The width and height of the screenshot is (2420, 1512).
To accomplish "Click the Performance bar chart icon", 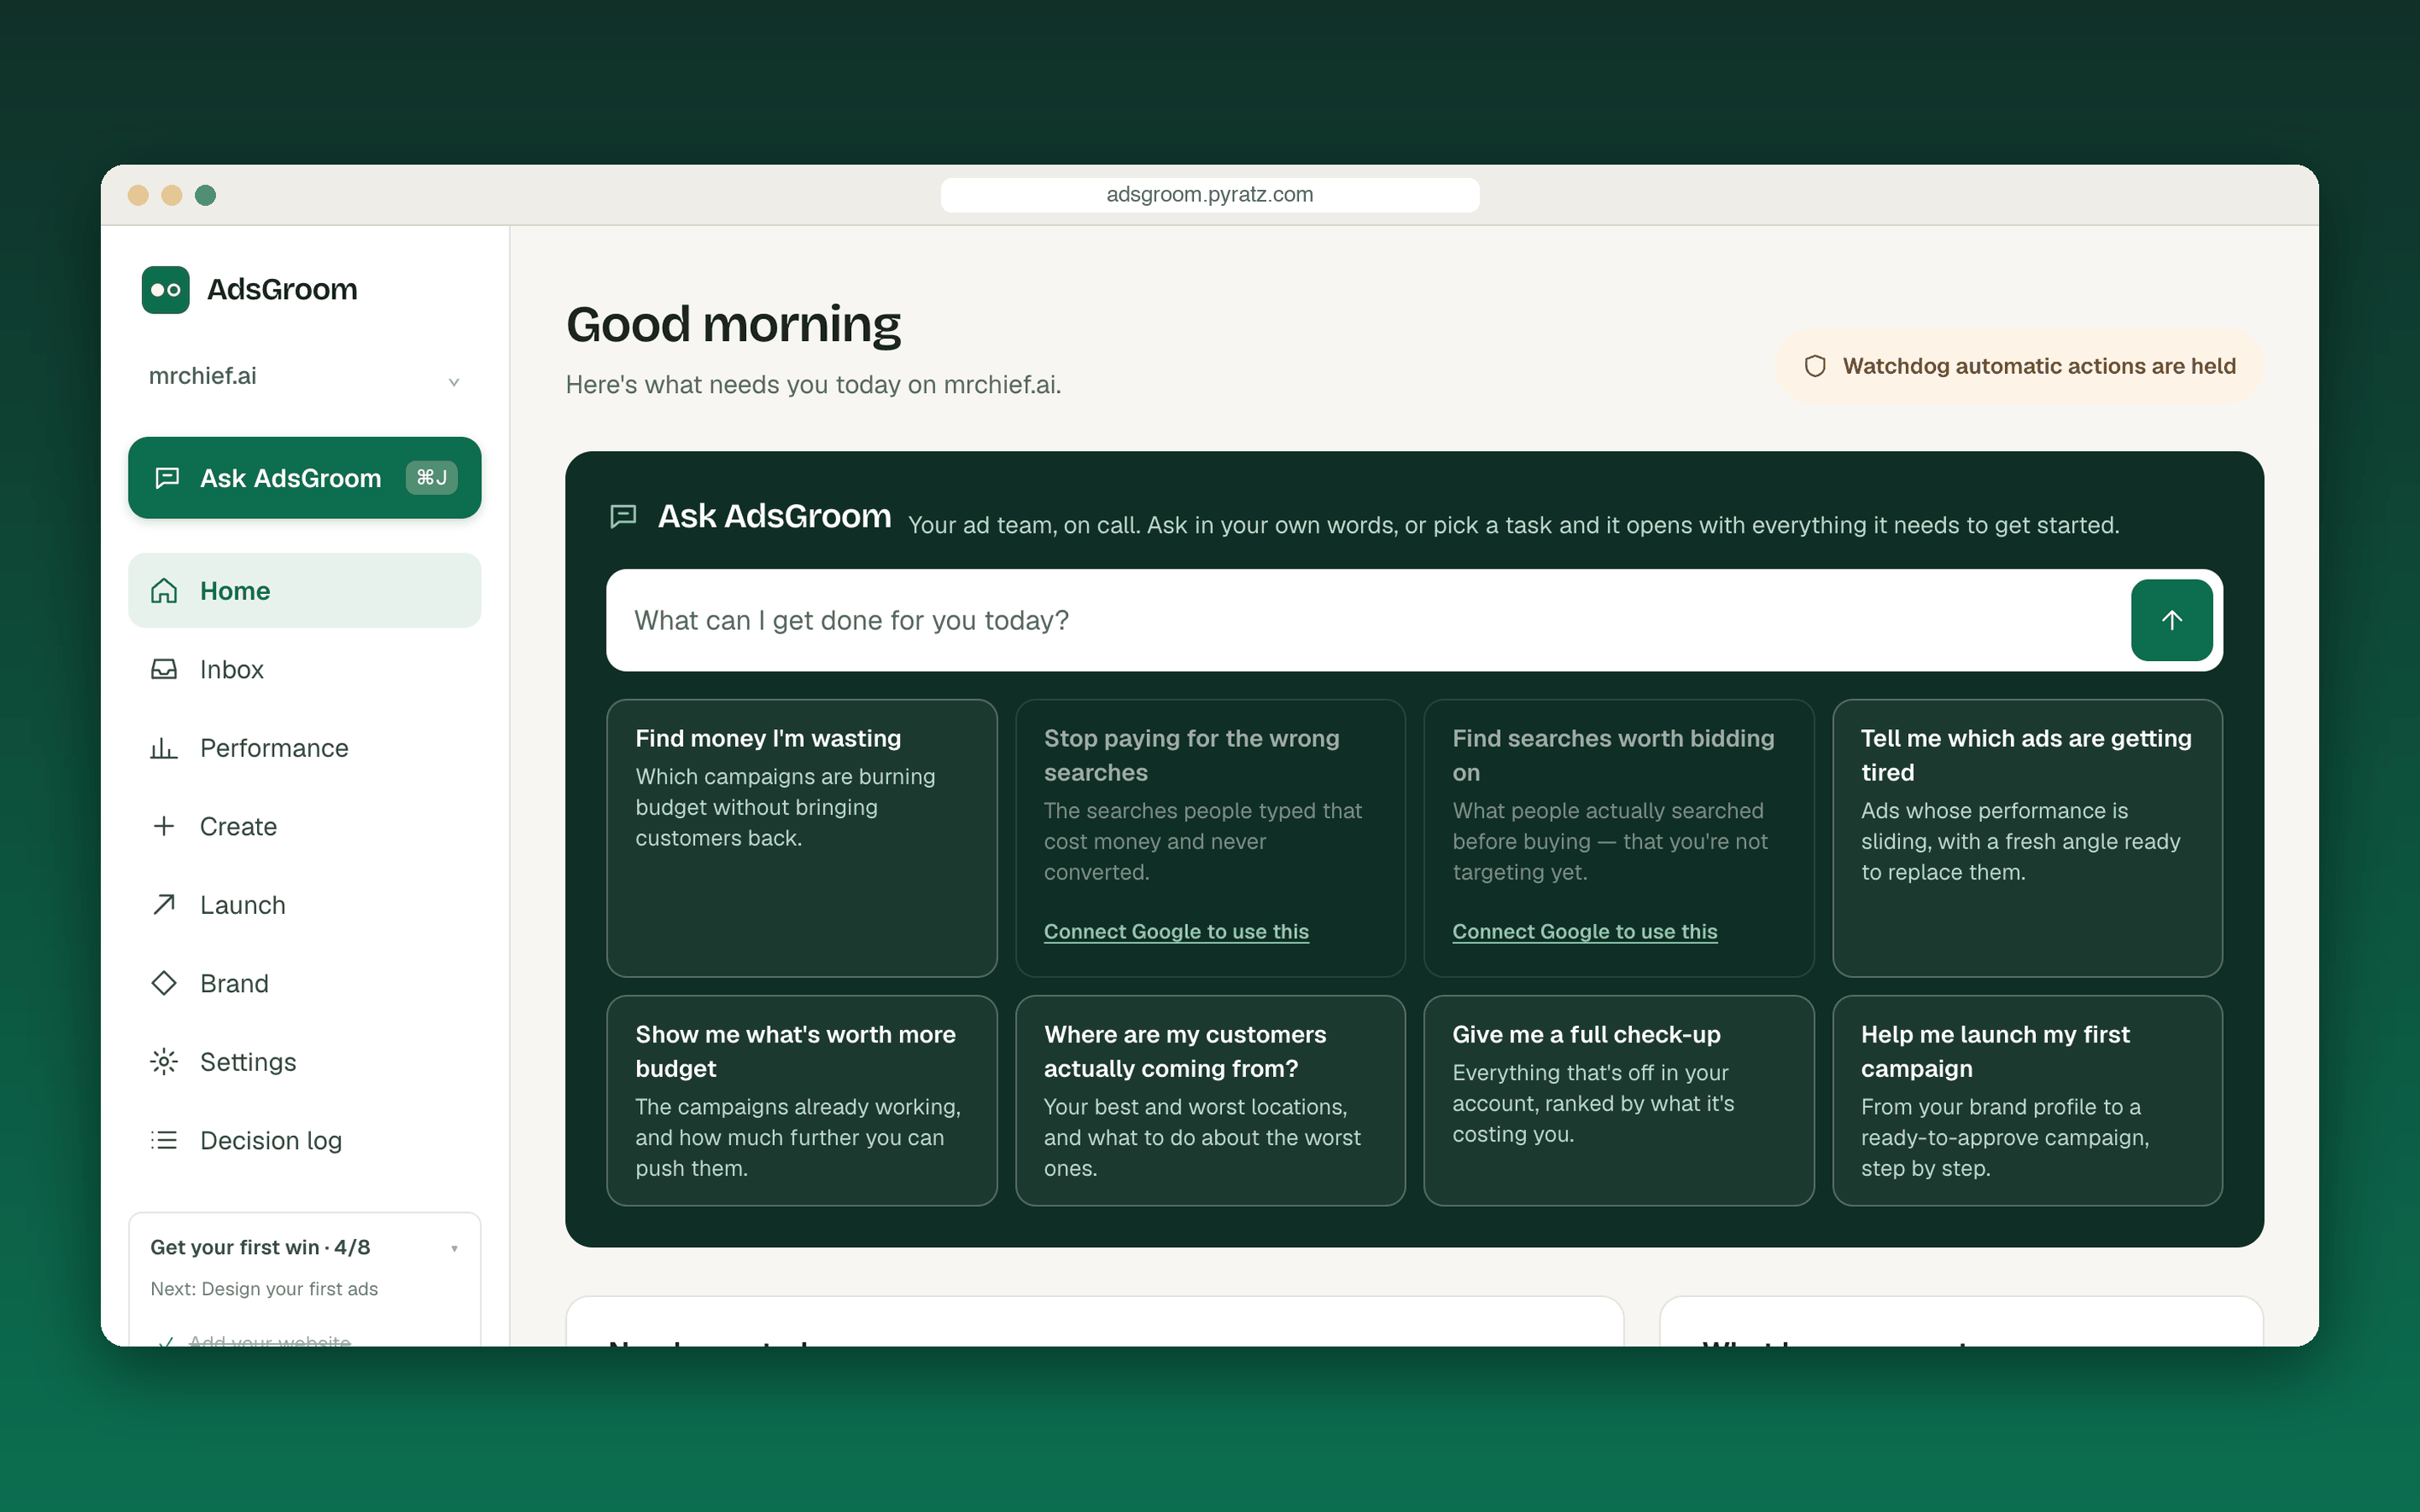I will (x=164, y=748).
